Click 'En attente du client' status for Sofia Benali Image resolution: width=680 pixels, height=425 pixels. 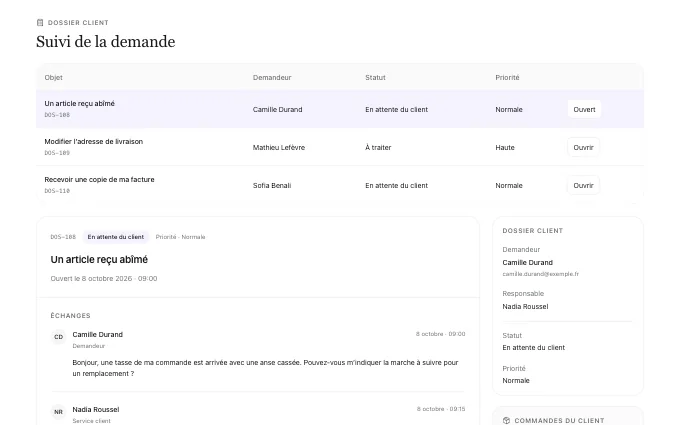coord(396,185)
